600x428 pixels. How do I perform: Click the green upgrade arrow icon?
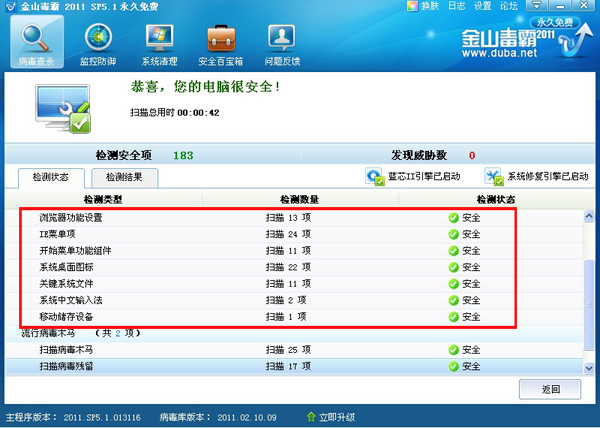pos(311,417)
